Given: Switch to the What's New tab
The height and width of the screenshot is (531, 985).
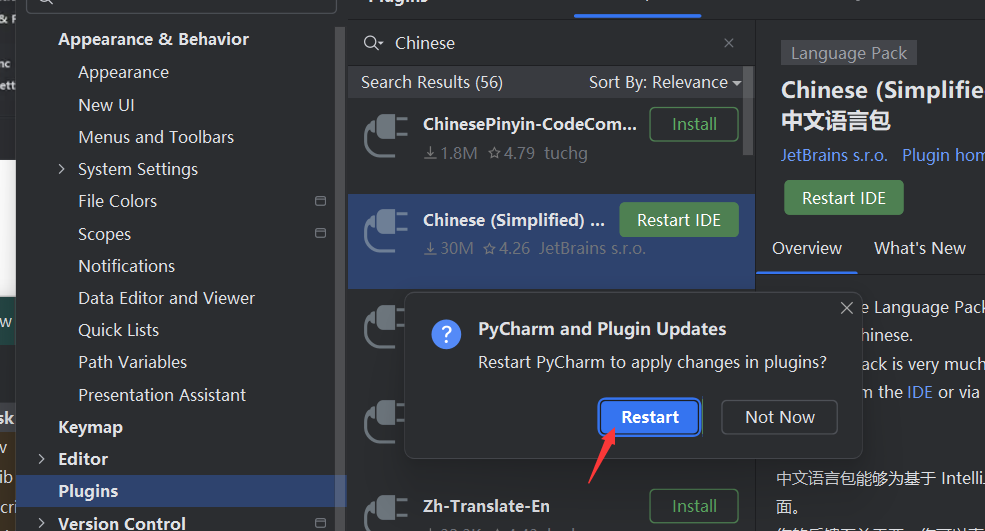Looking at the screenshot, I should [919, 248].
